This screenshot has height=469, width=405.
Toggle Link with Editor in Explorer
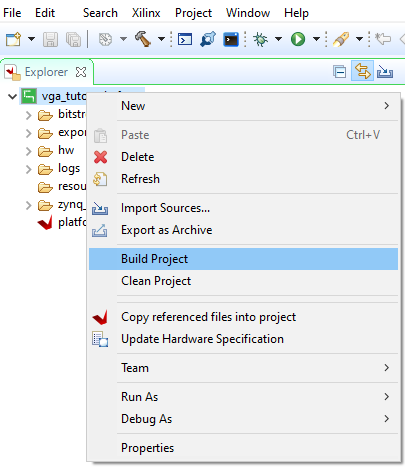(x=362, y=71)
